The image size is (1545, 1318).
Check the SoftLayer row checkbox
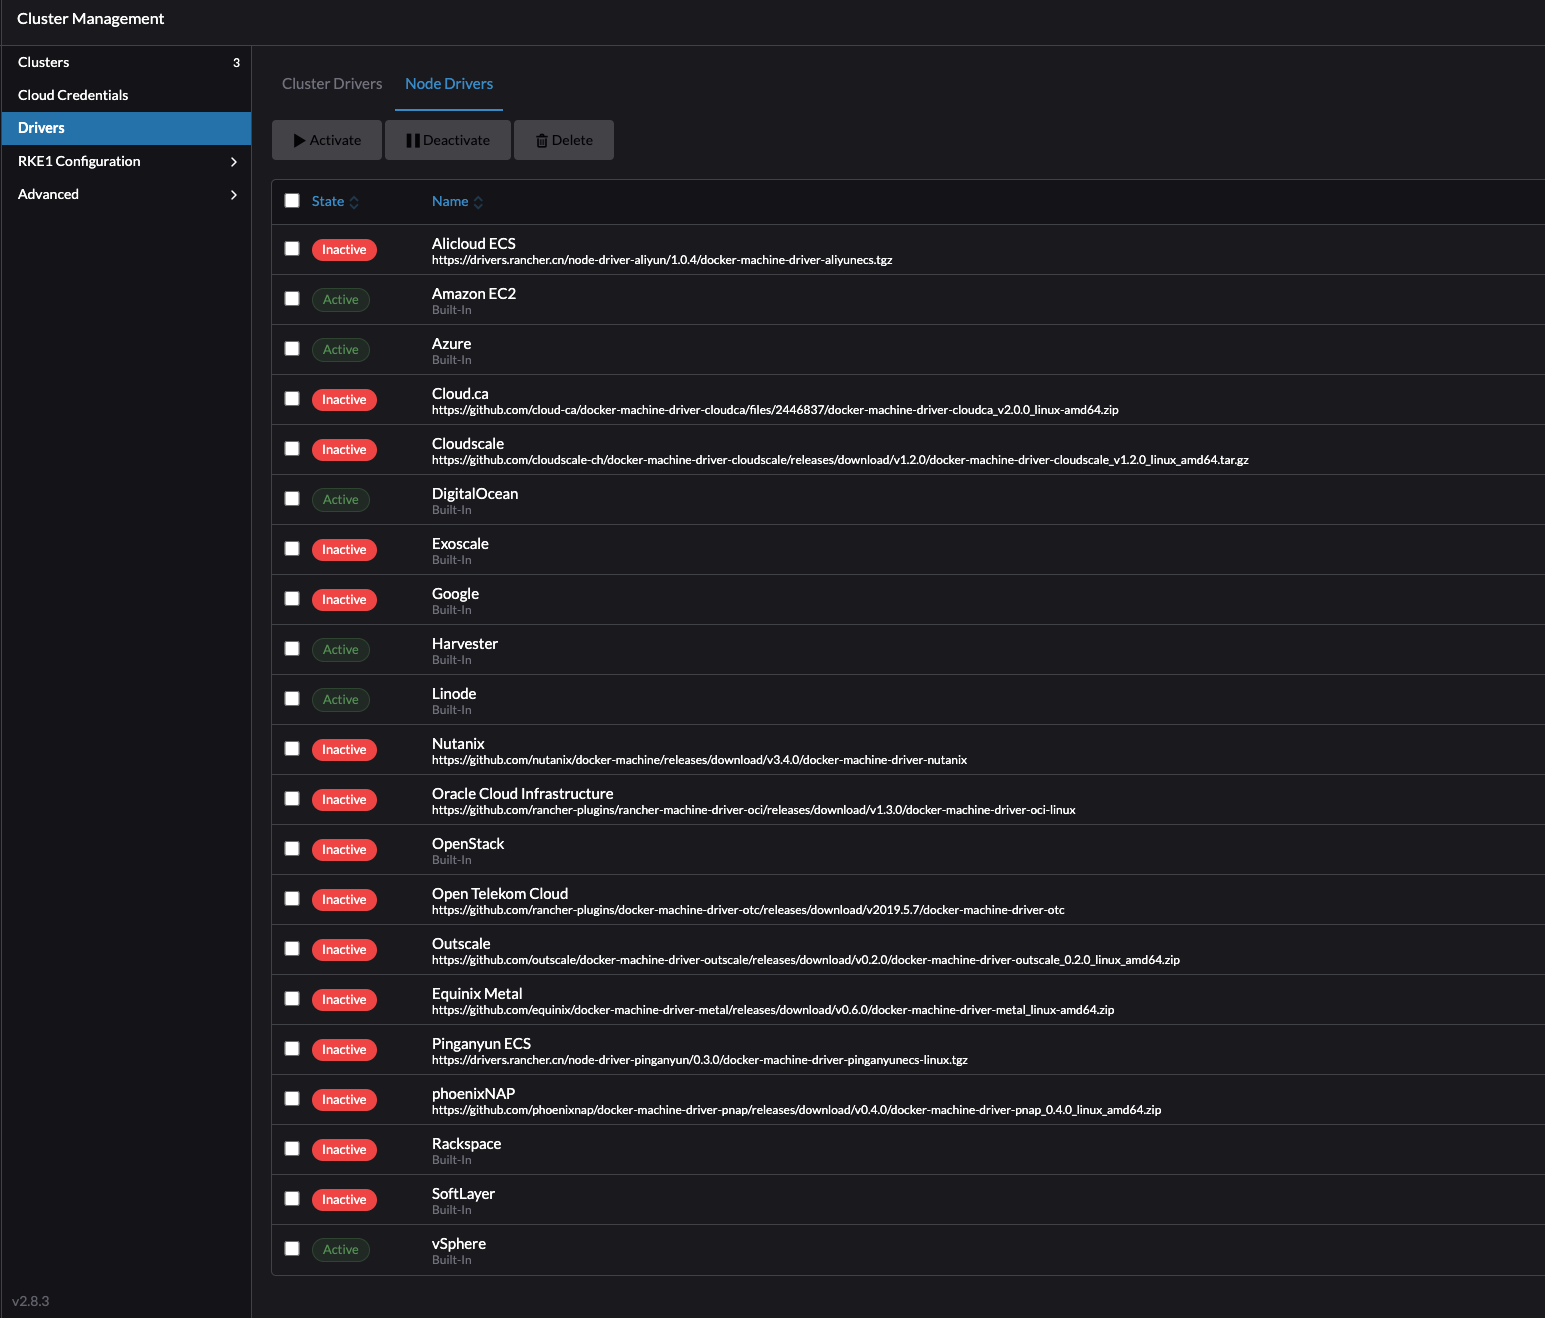tap(292, 1198)
